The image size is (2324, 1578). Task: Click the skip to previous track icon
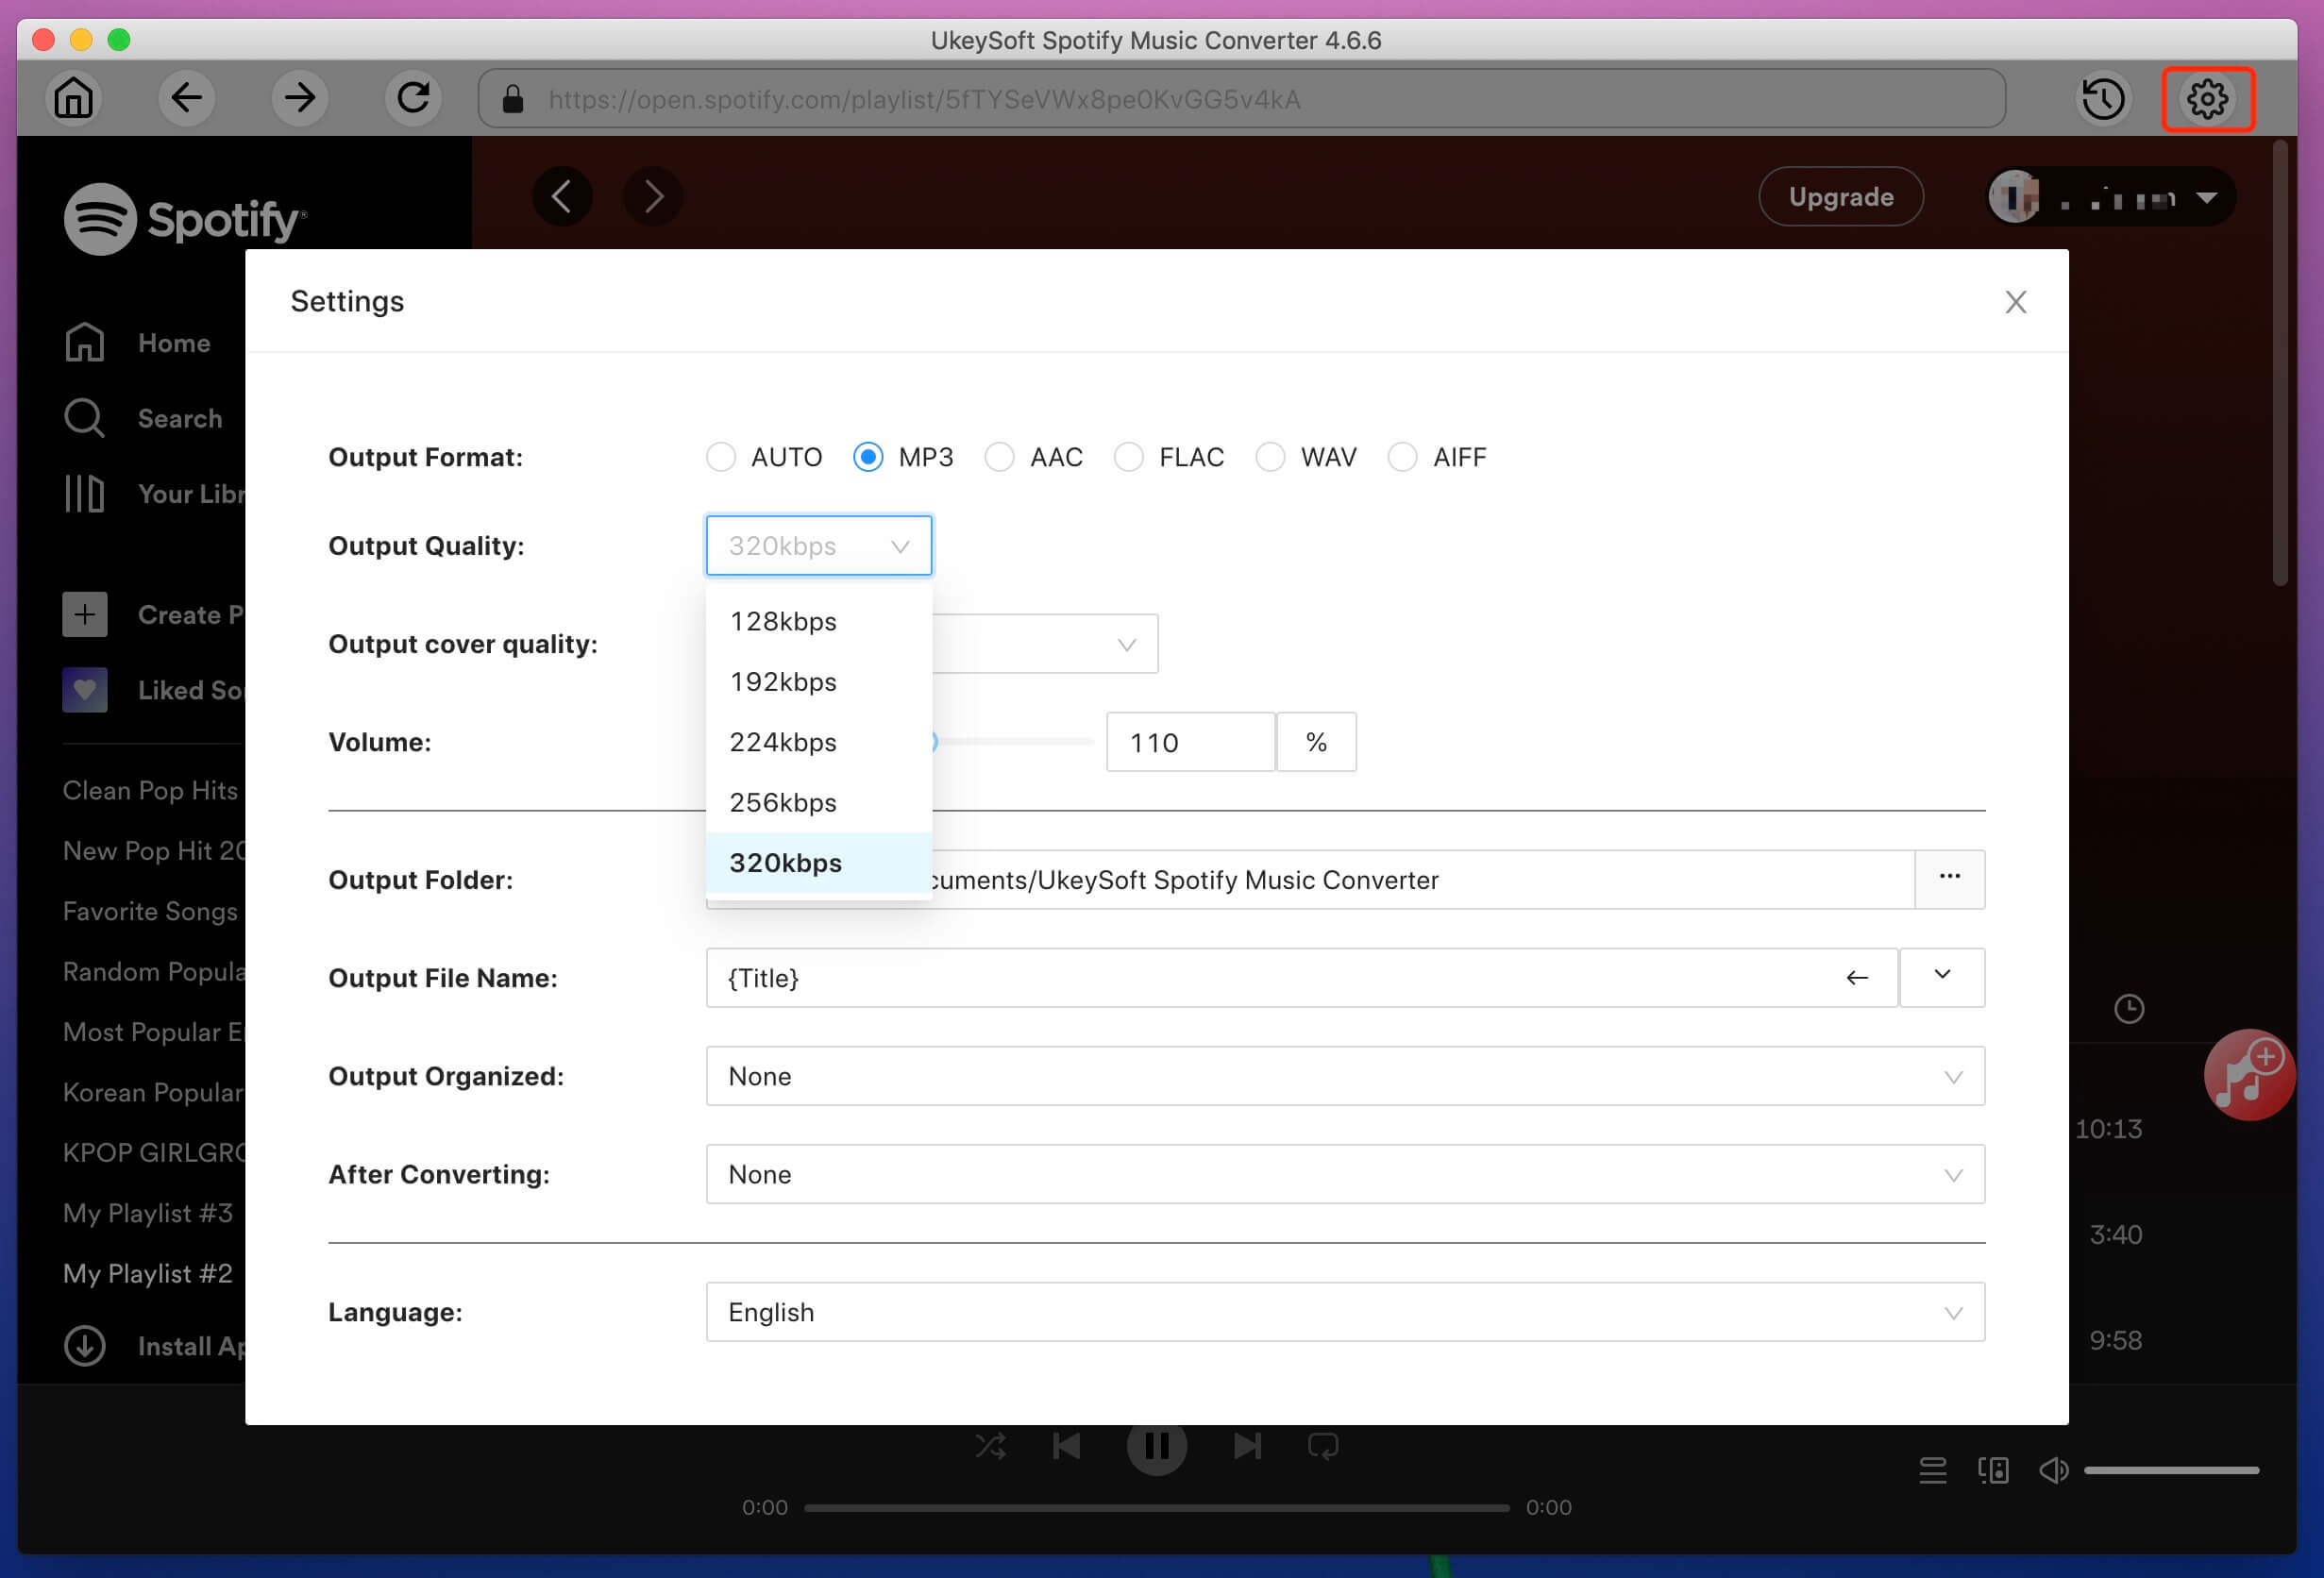[1070, 1446]
